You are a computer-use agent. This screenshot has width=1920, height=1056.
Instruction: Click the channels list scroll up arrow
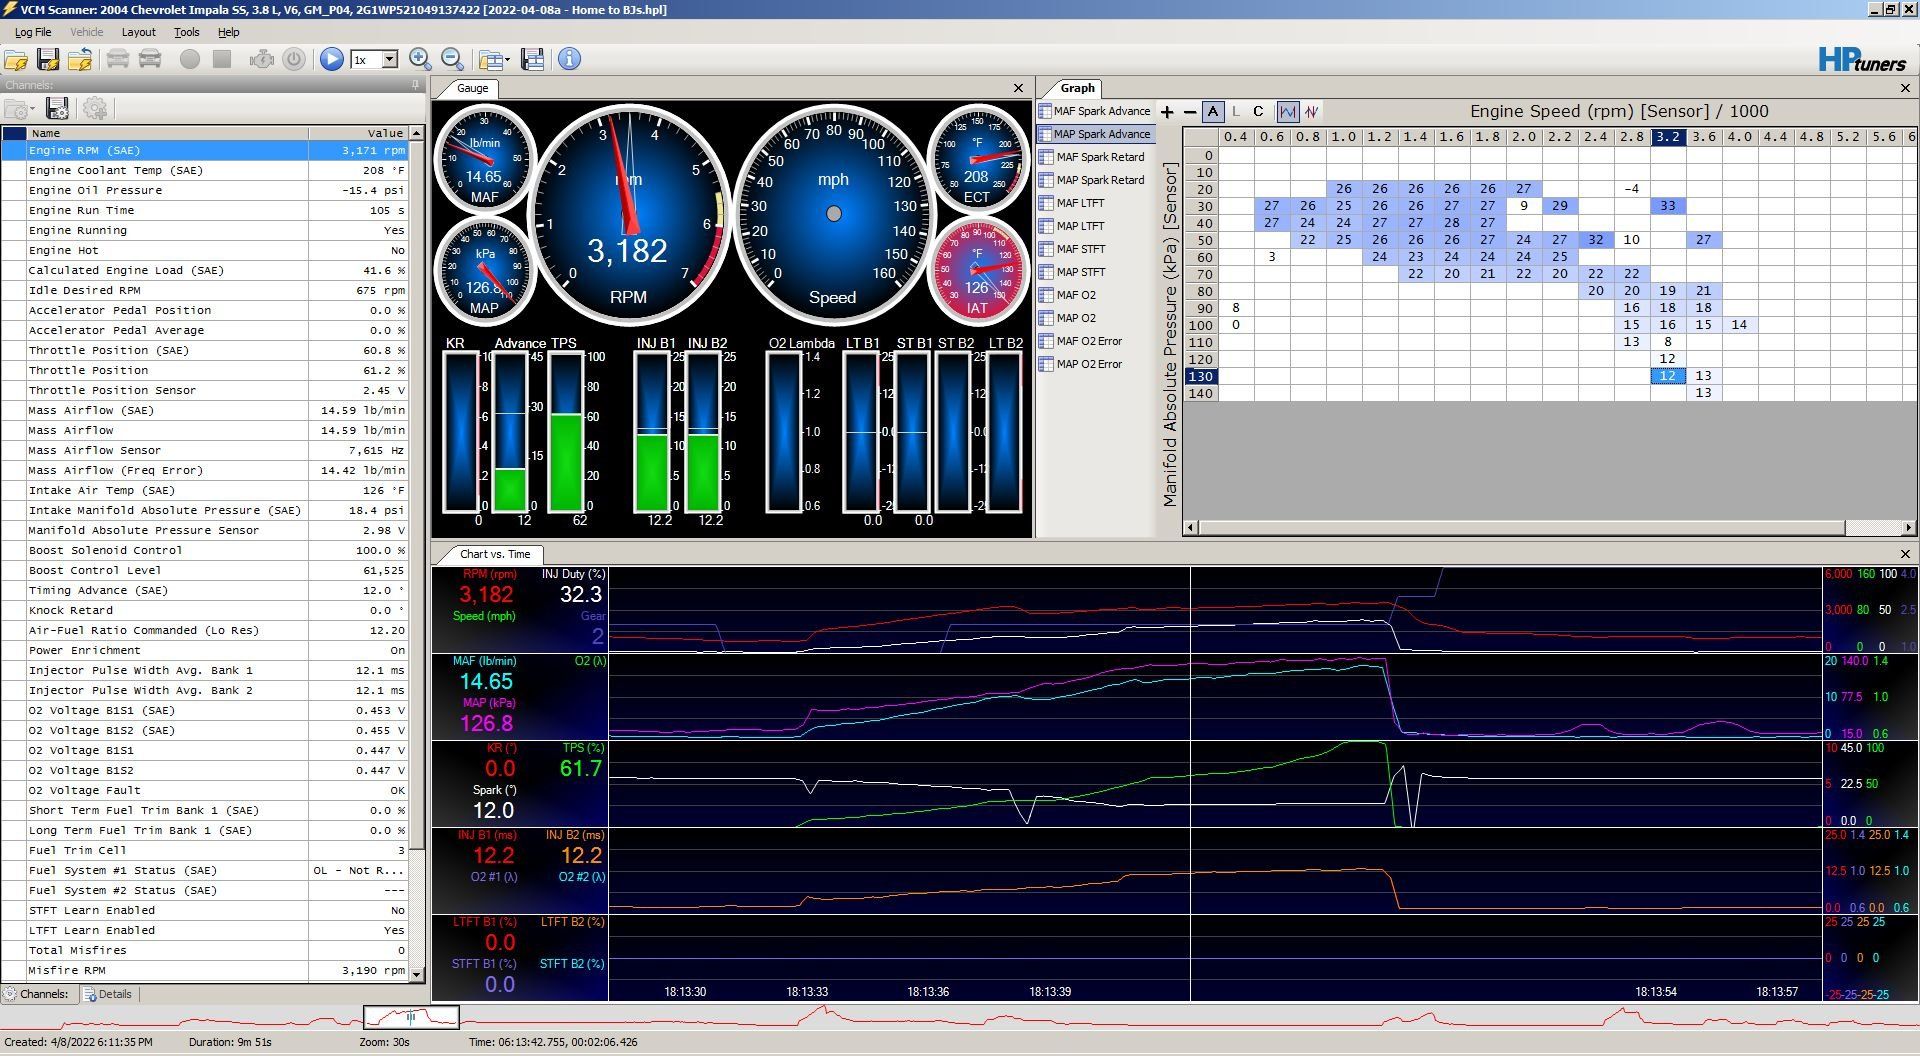point(417,133)
